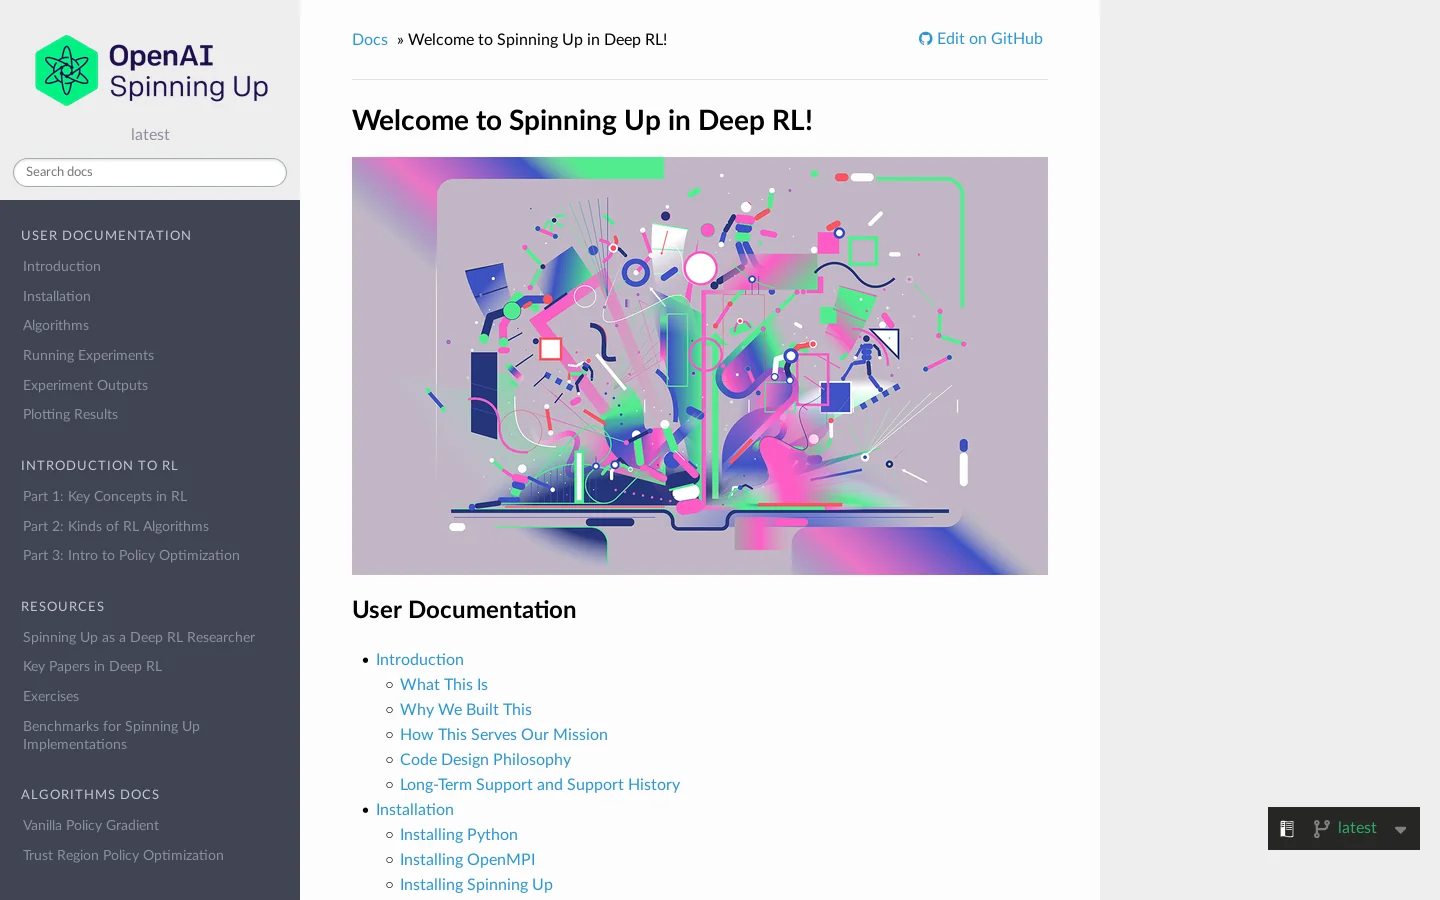Click the OpenAI Spinning Up logo

pyautogui.click(x=150, y=71)
